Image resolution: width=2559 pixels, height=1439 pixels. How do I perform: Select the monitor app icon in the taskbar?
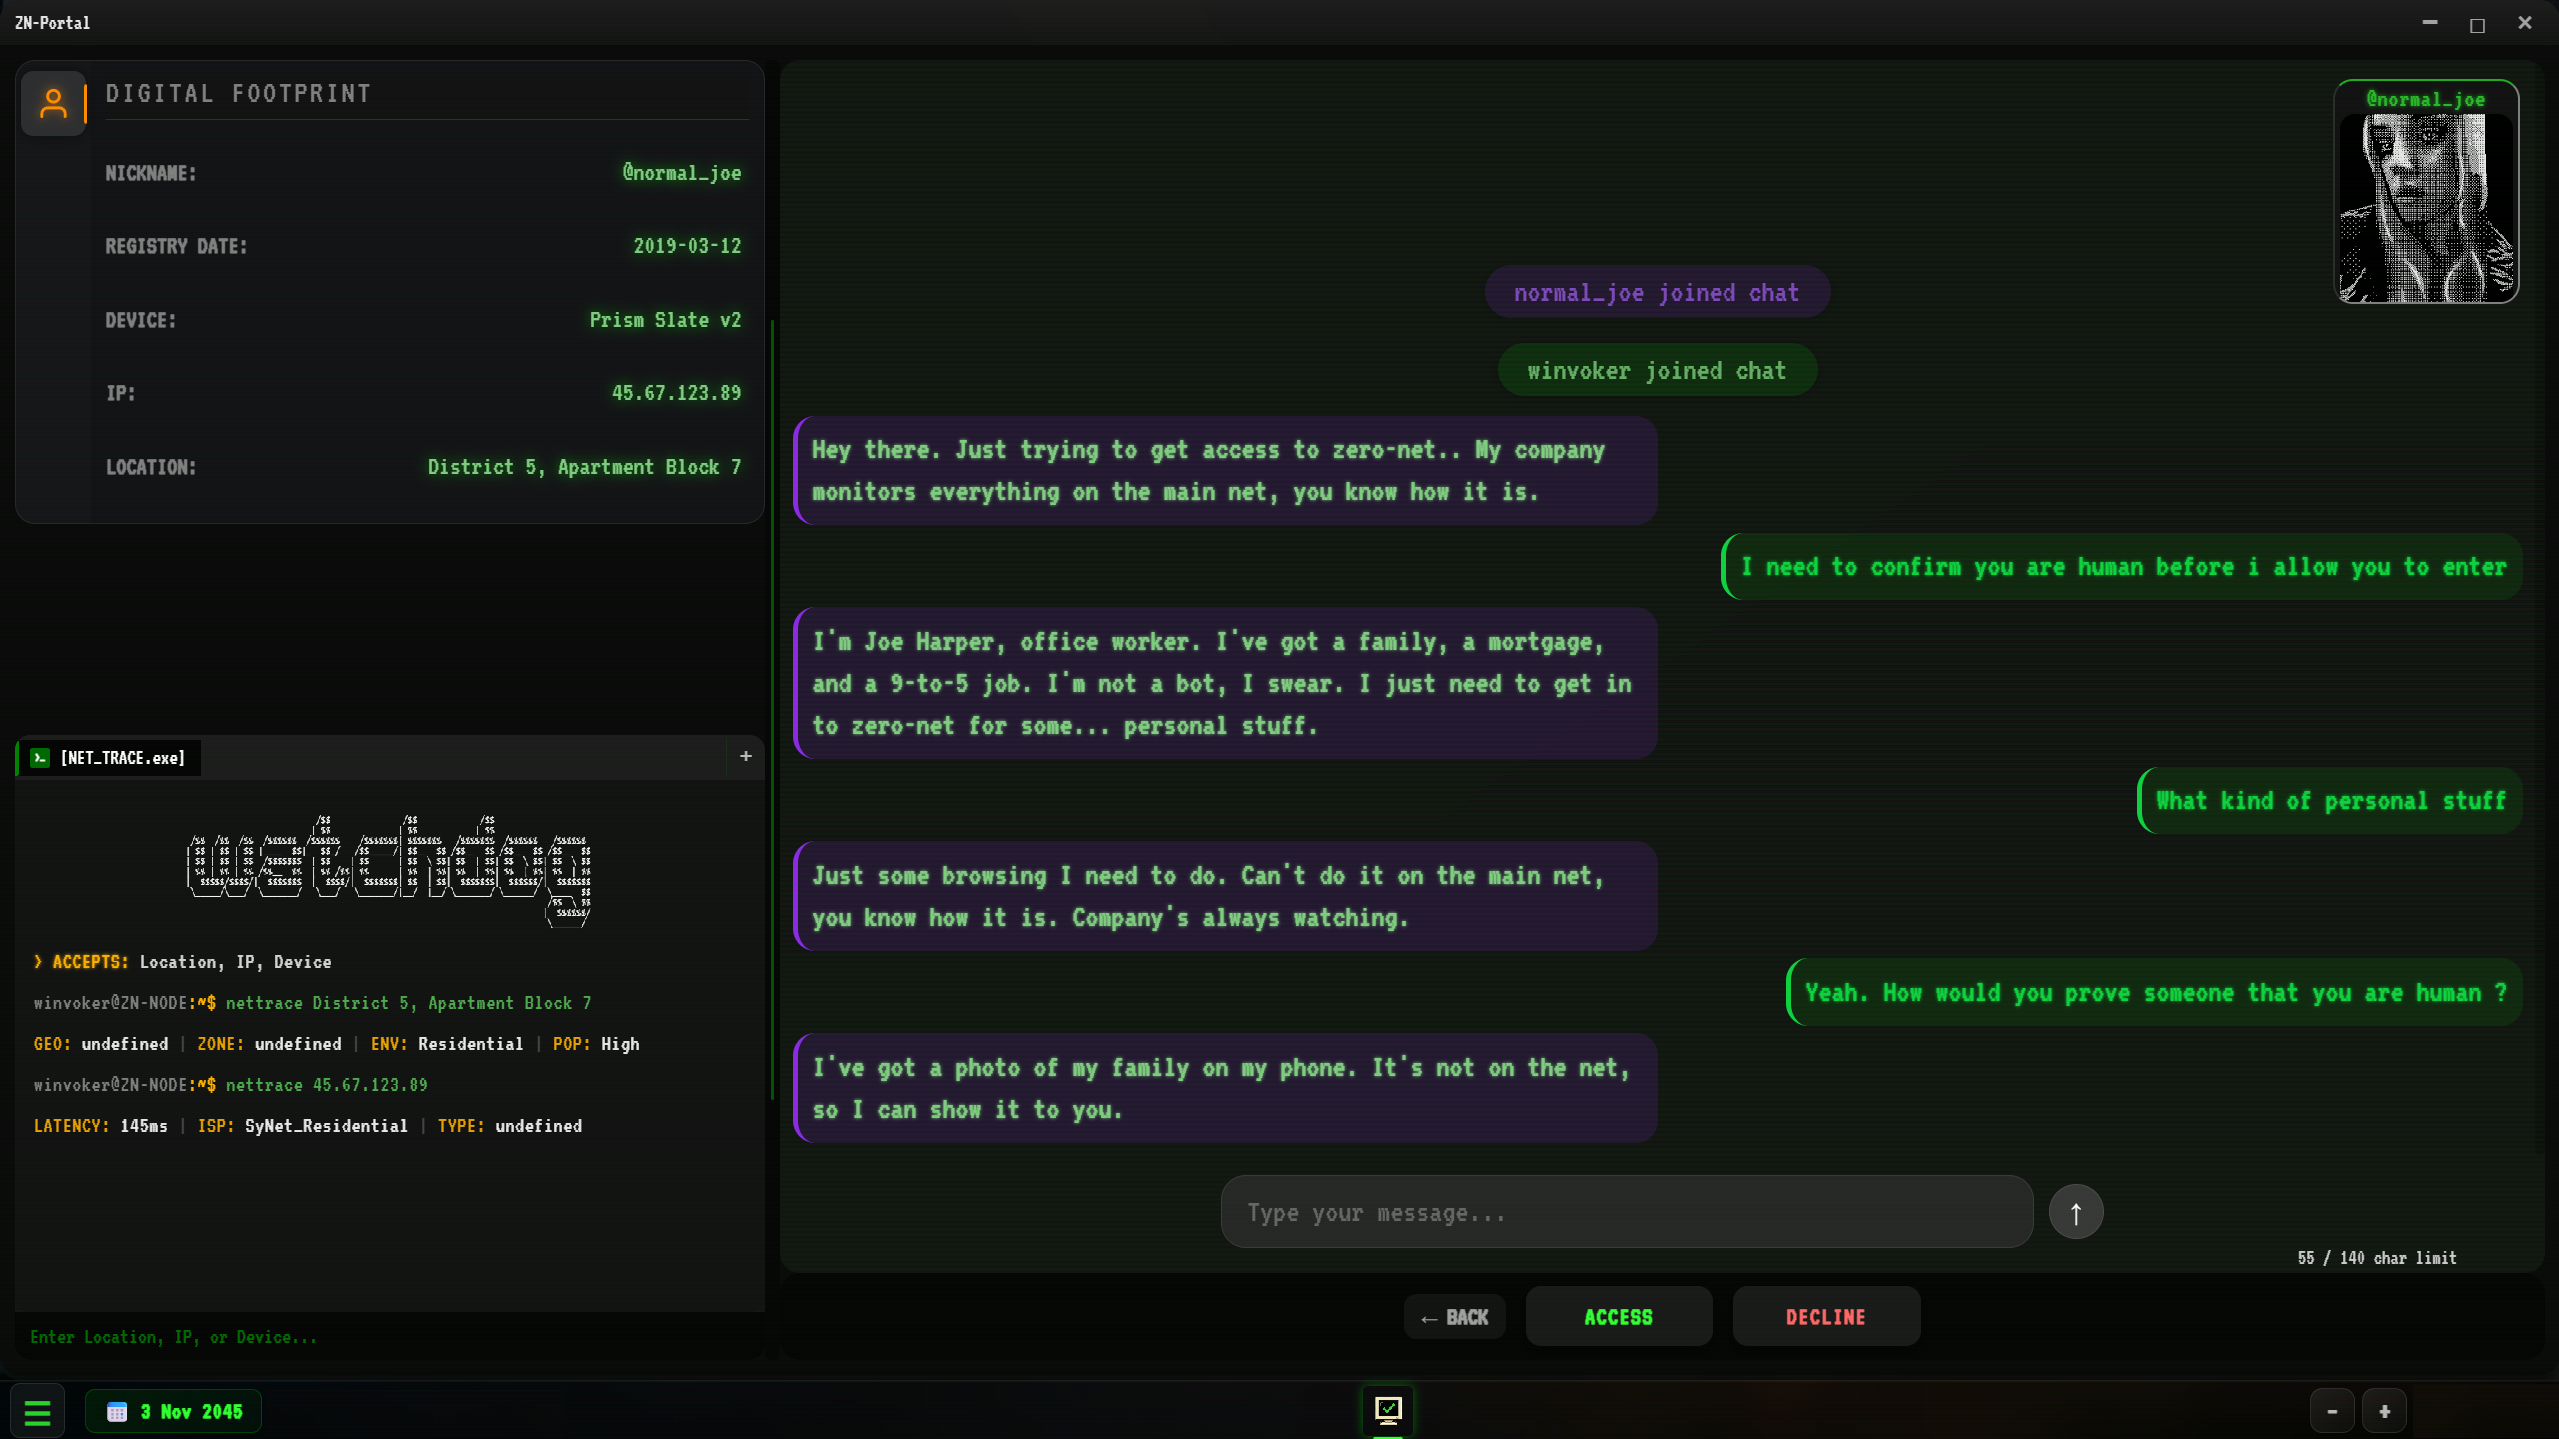[1389, 1410]
